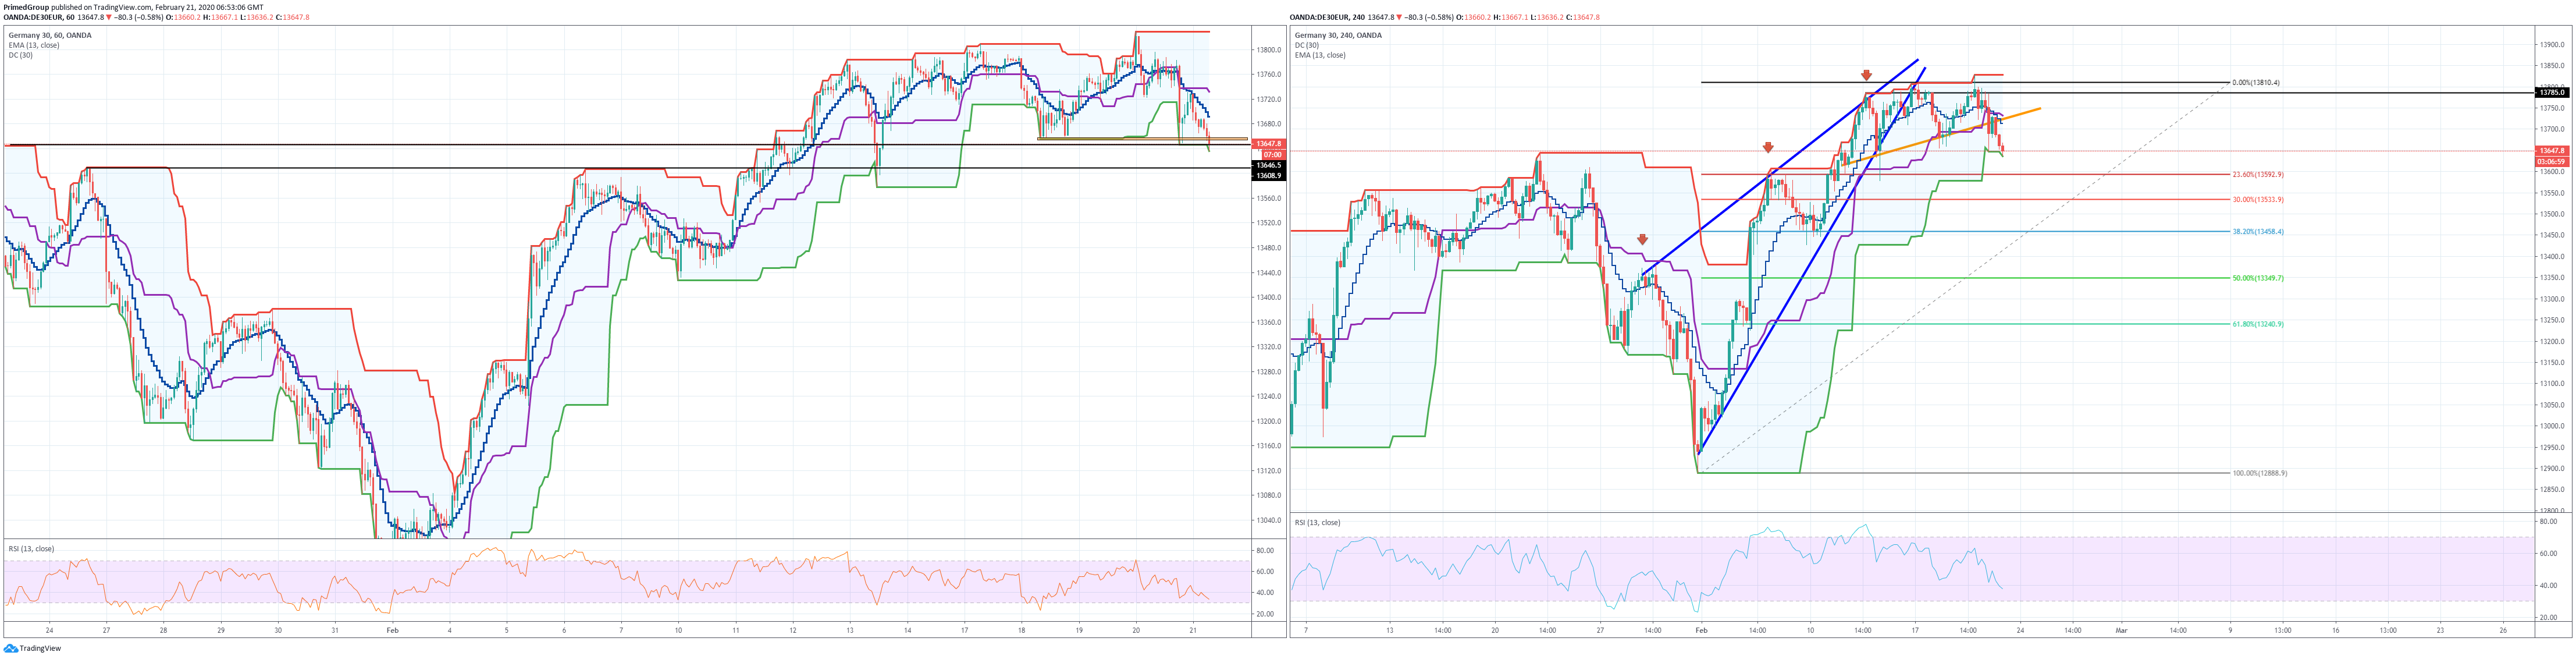2576x659 pixels.
Task: Select the 61.80%(13240.9) Fibonacci label
Action: [x=2258, y=324]
